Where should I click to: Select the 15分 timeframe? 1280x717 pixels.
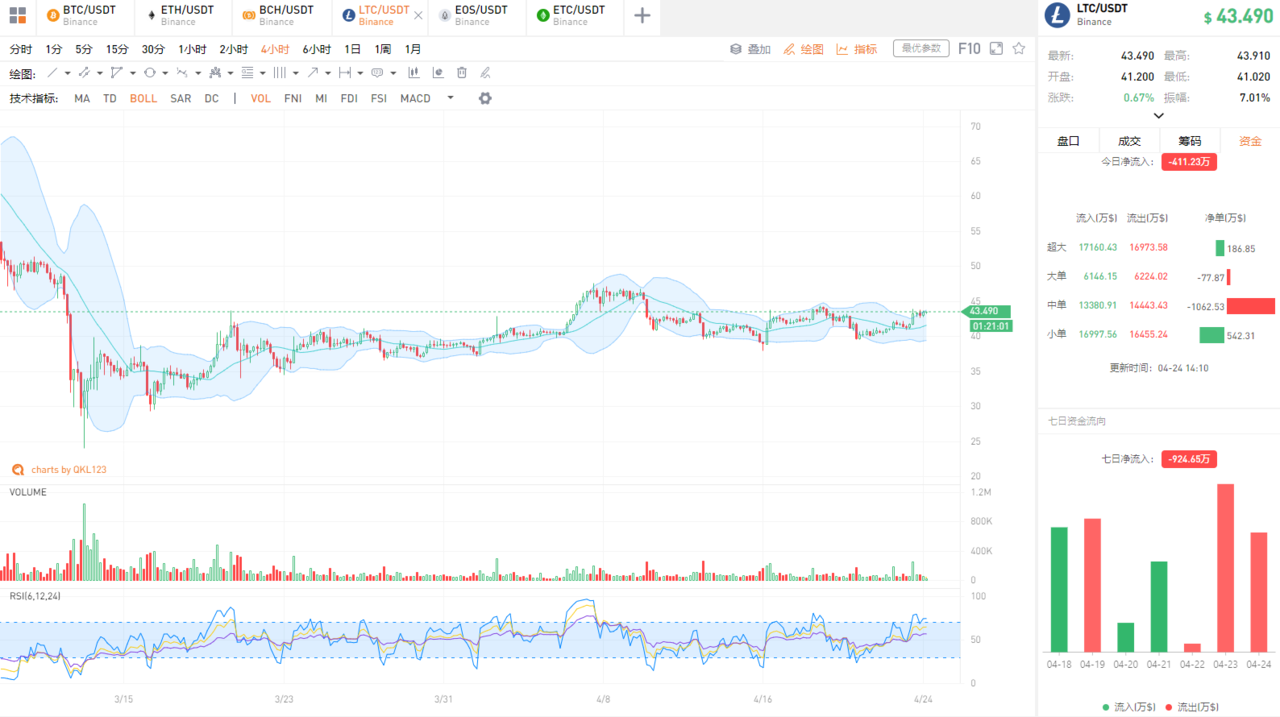[117, 49]
